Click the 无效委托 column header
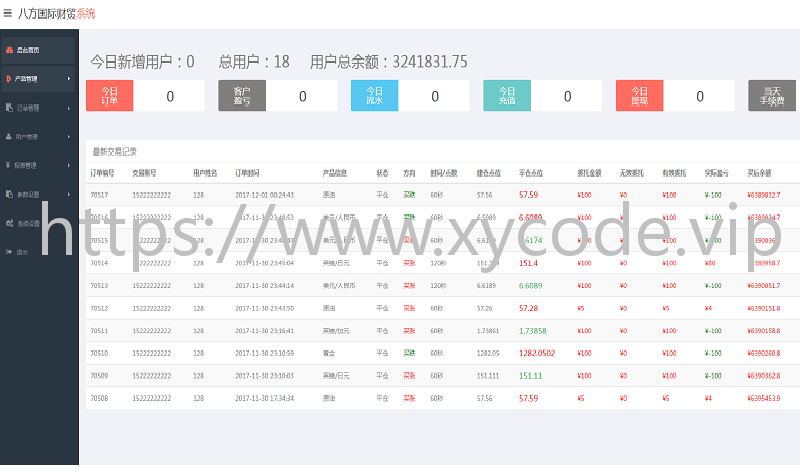This screenshot has height=475, width=800. click(632, 173)
